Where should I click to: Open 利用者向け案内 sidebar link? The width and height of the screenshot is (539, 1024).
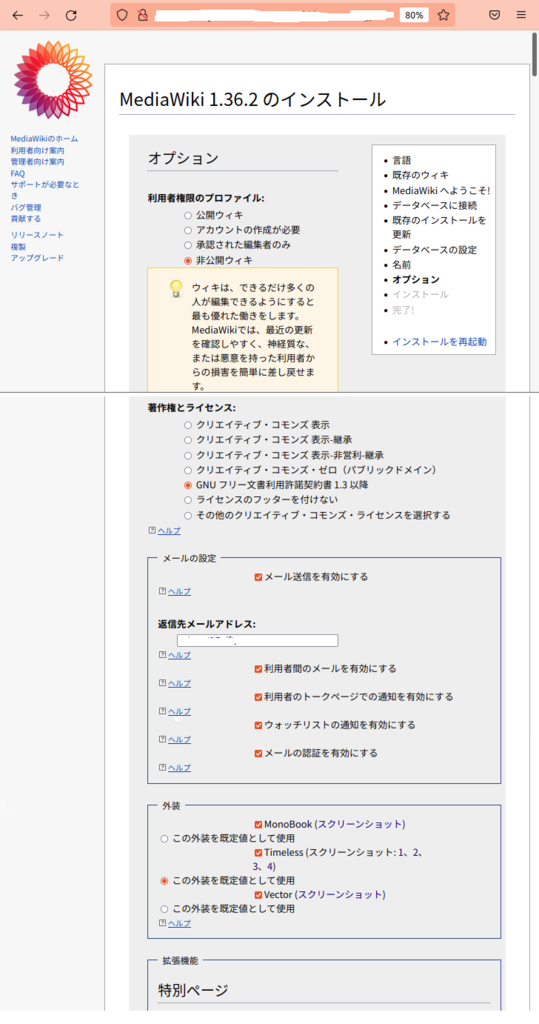(x=37, y=150)
